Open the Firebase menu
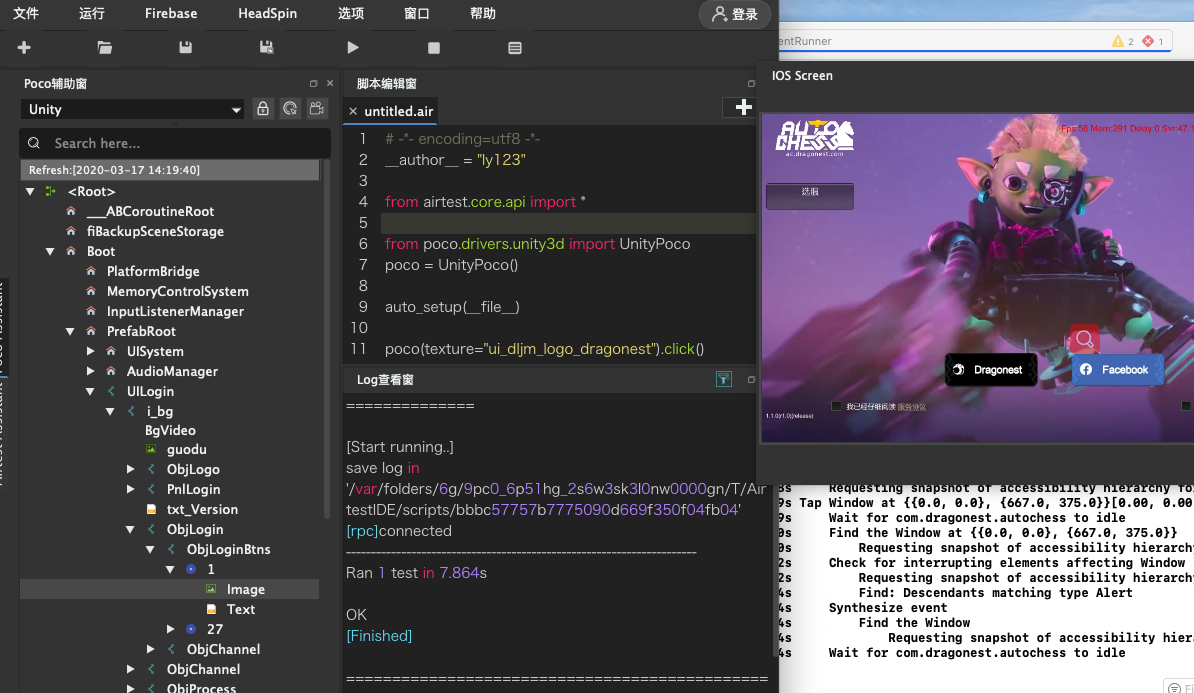 click(x=171, y=14)
